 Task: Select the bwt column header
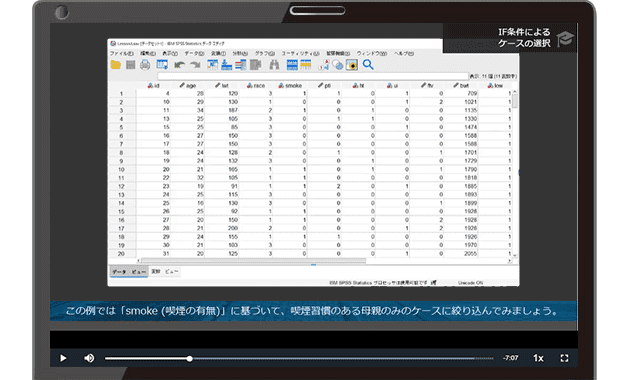461,86
